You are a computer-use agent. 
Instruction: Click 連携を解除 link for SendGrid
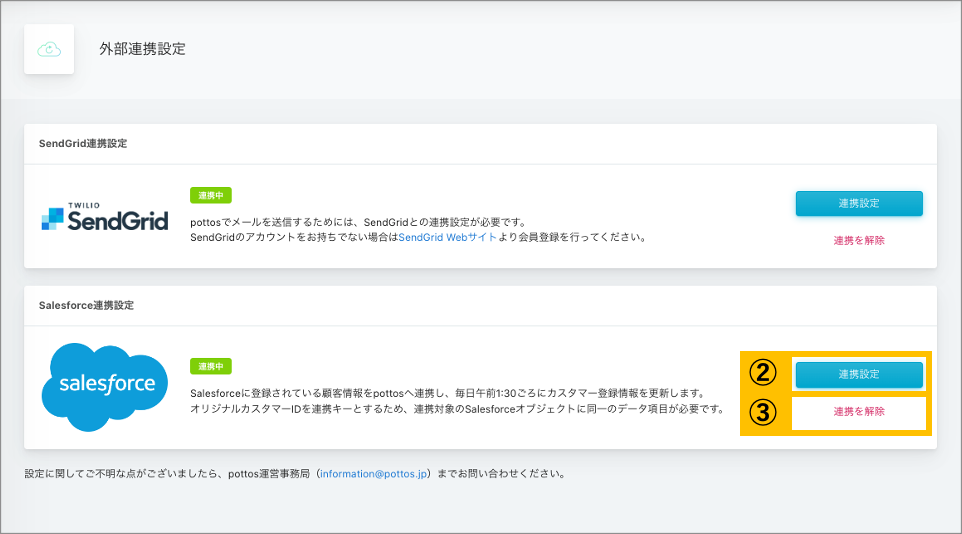point(859,241)
